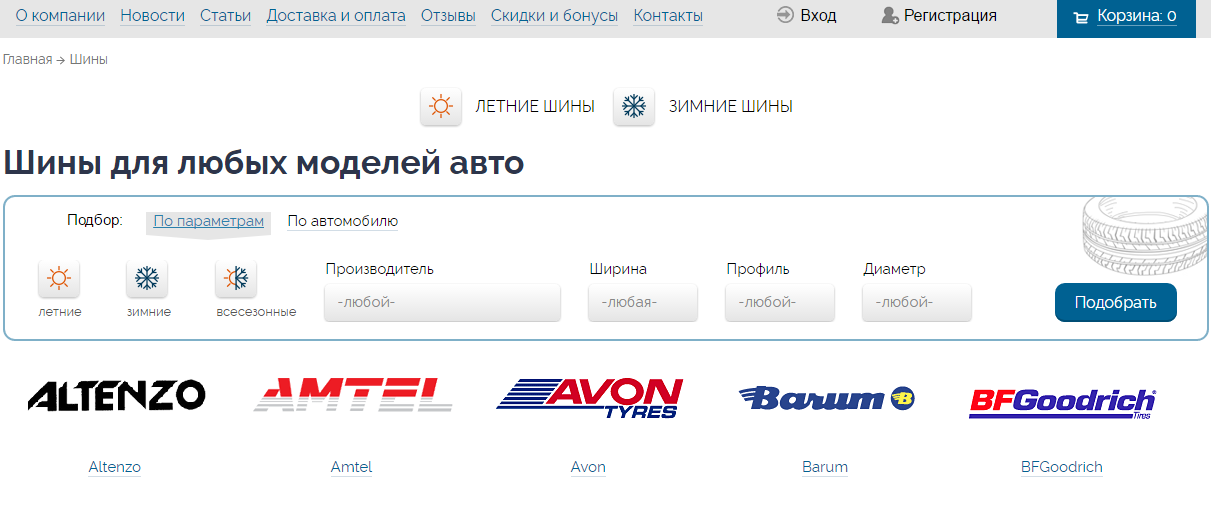Click the orange sun icon beside ЛЕТНИЕ ШИНЫ

click(441, 106)
